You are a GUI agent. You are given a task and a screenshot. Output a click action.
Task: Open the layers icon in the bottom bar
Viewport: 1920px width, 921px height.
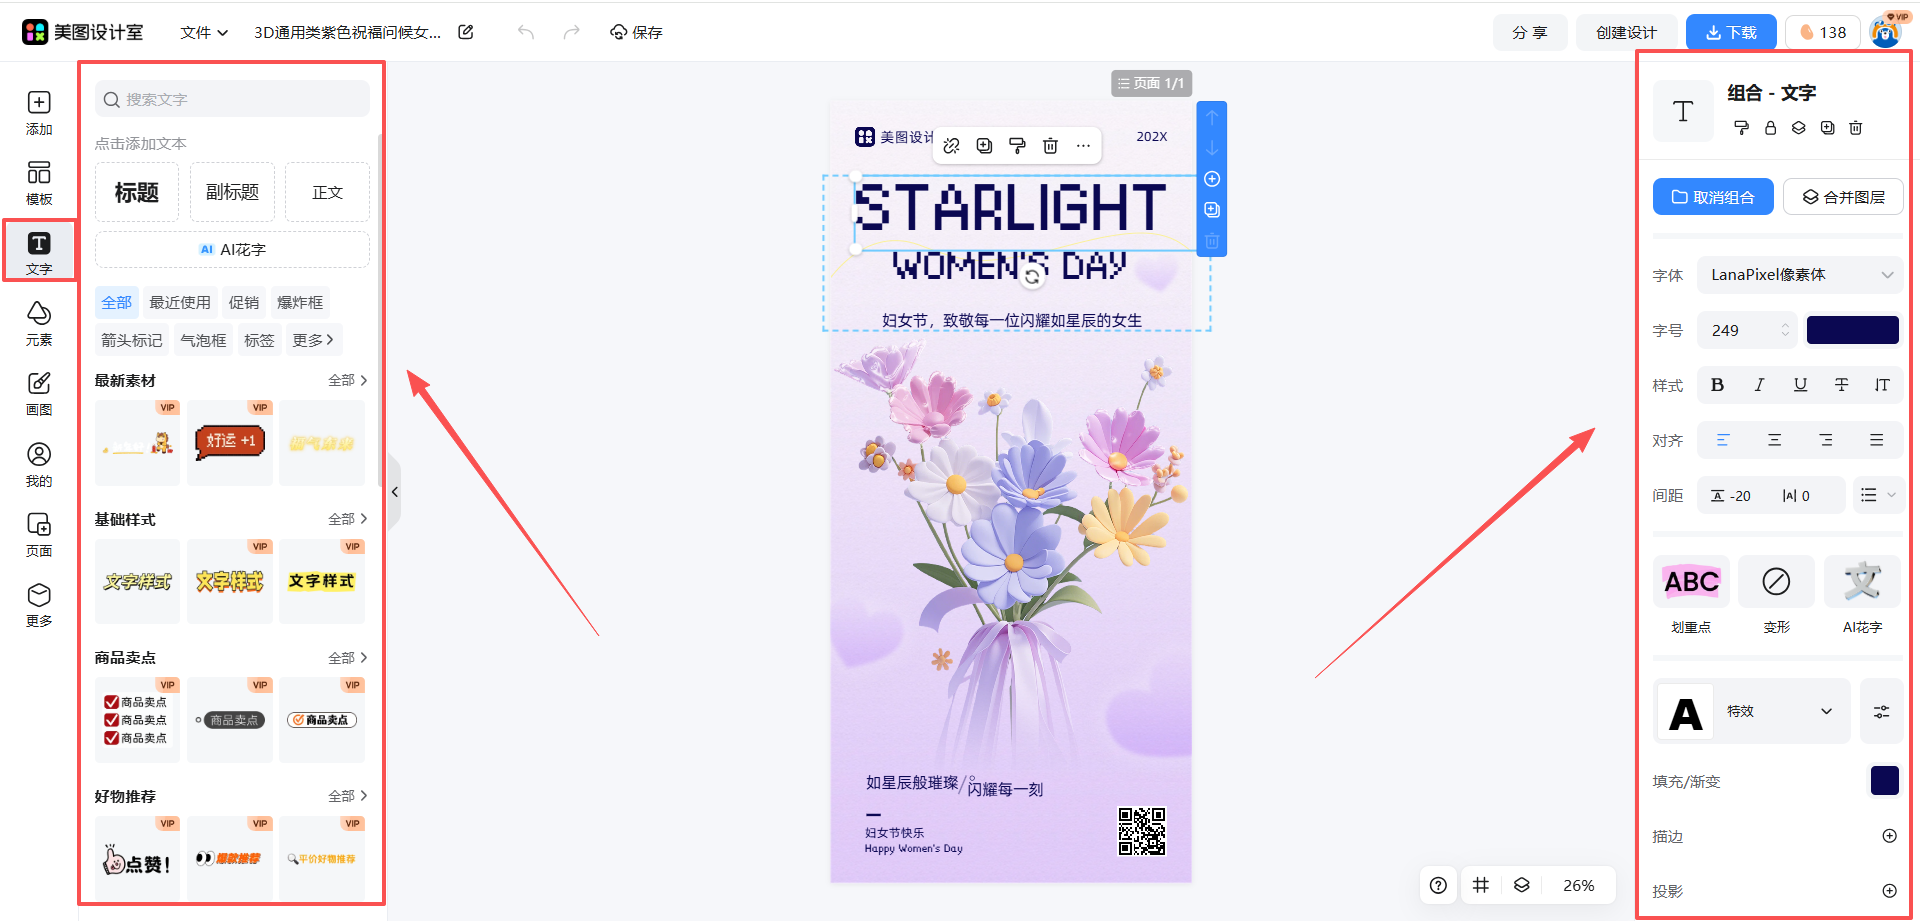(1522, 885)
